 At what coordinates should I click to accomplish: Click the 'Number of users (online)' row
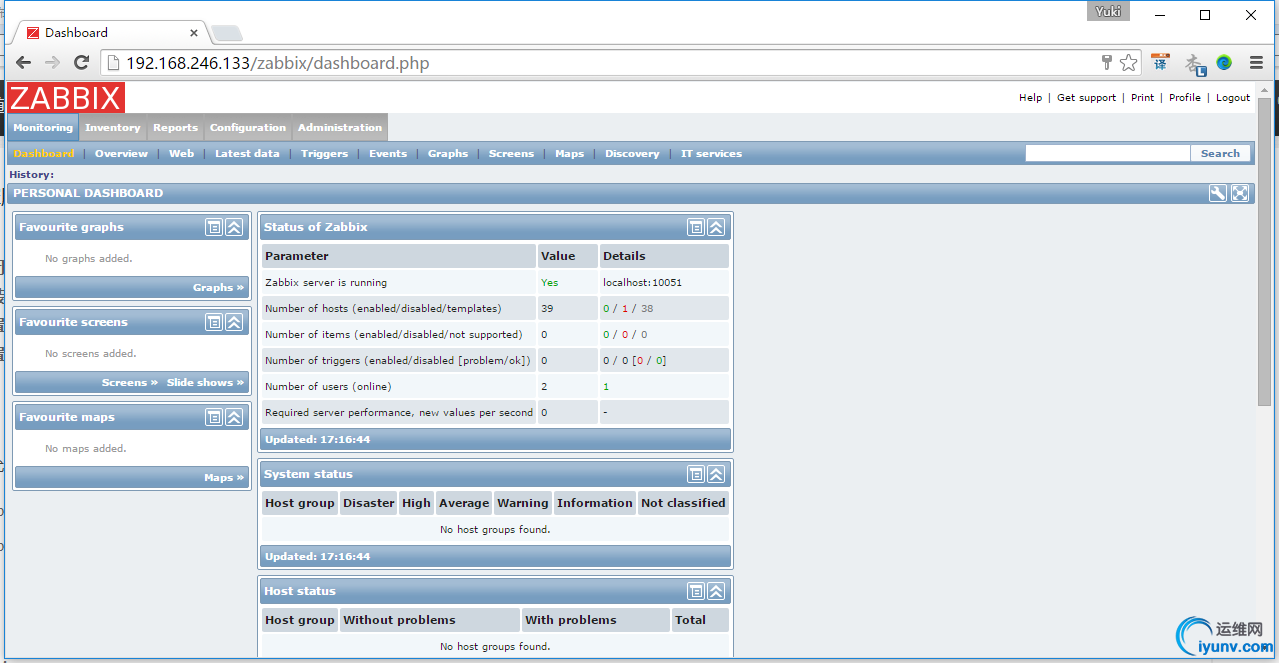click(x=496, y=386)
